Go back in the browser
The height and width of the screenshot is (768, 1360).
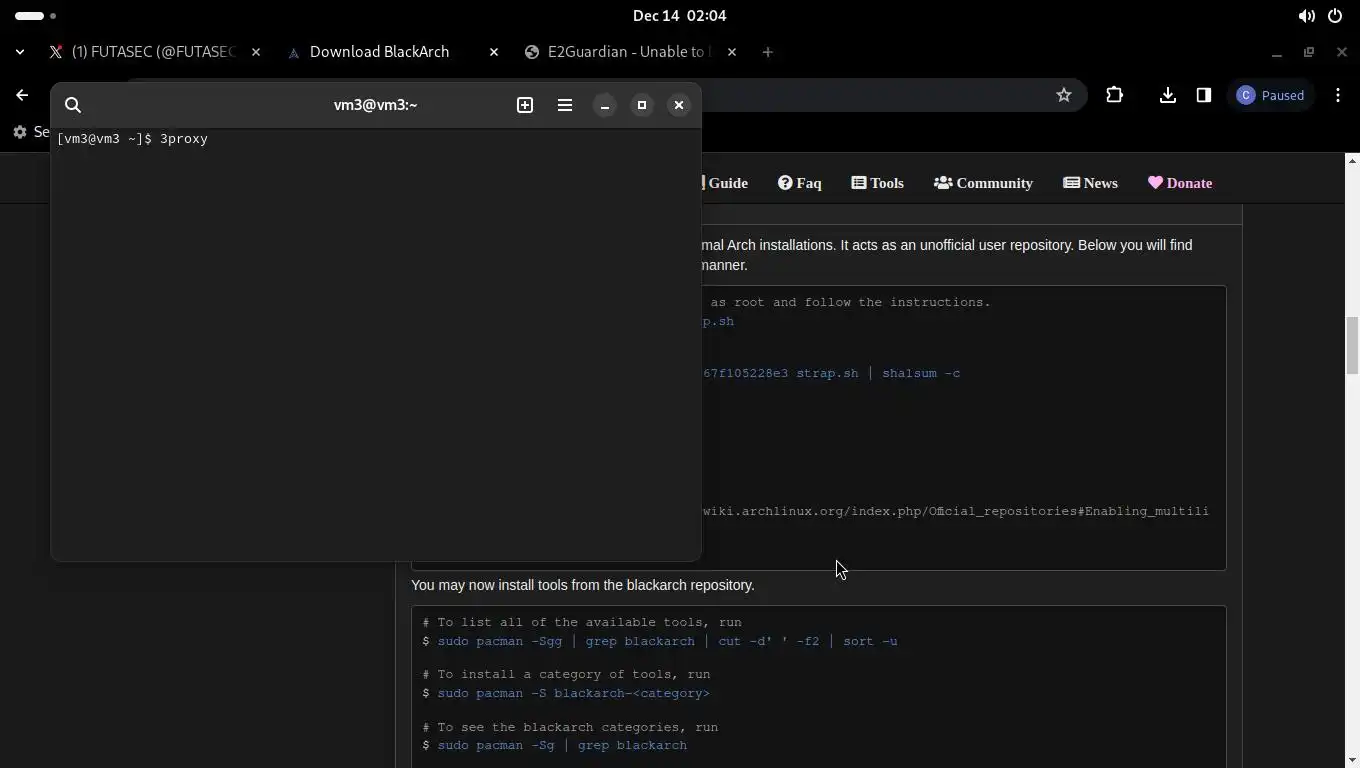(x=22, y=95)
